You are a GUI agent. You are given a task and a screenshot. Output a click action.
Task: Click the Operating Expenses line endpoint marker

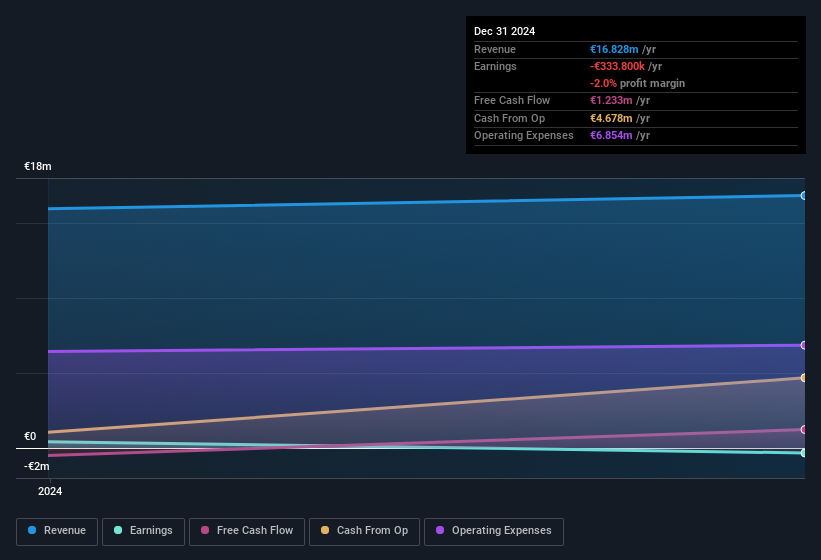(x=804, y=345)
